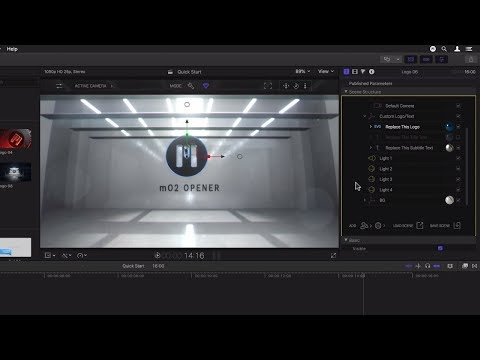
Task: Click the viewer fullscreen expand icon
Action: [333, 255]
